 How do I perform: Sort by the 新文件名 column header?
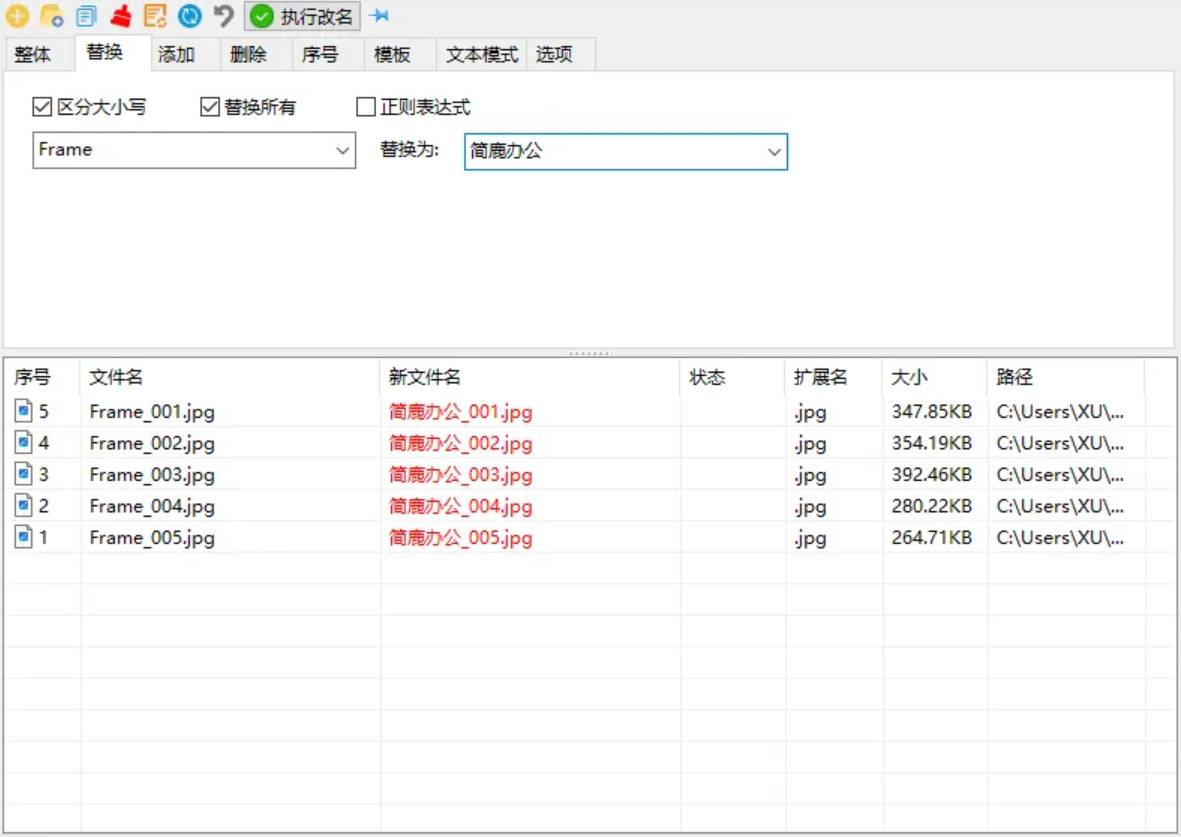[x=530, y=377]
